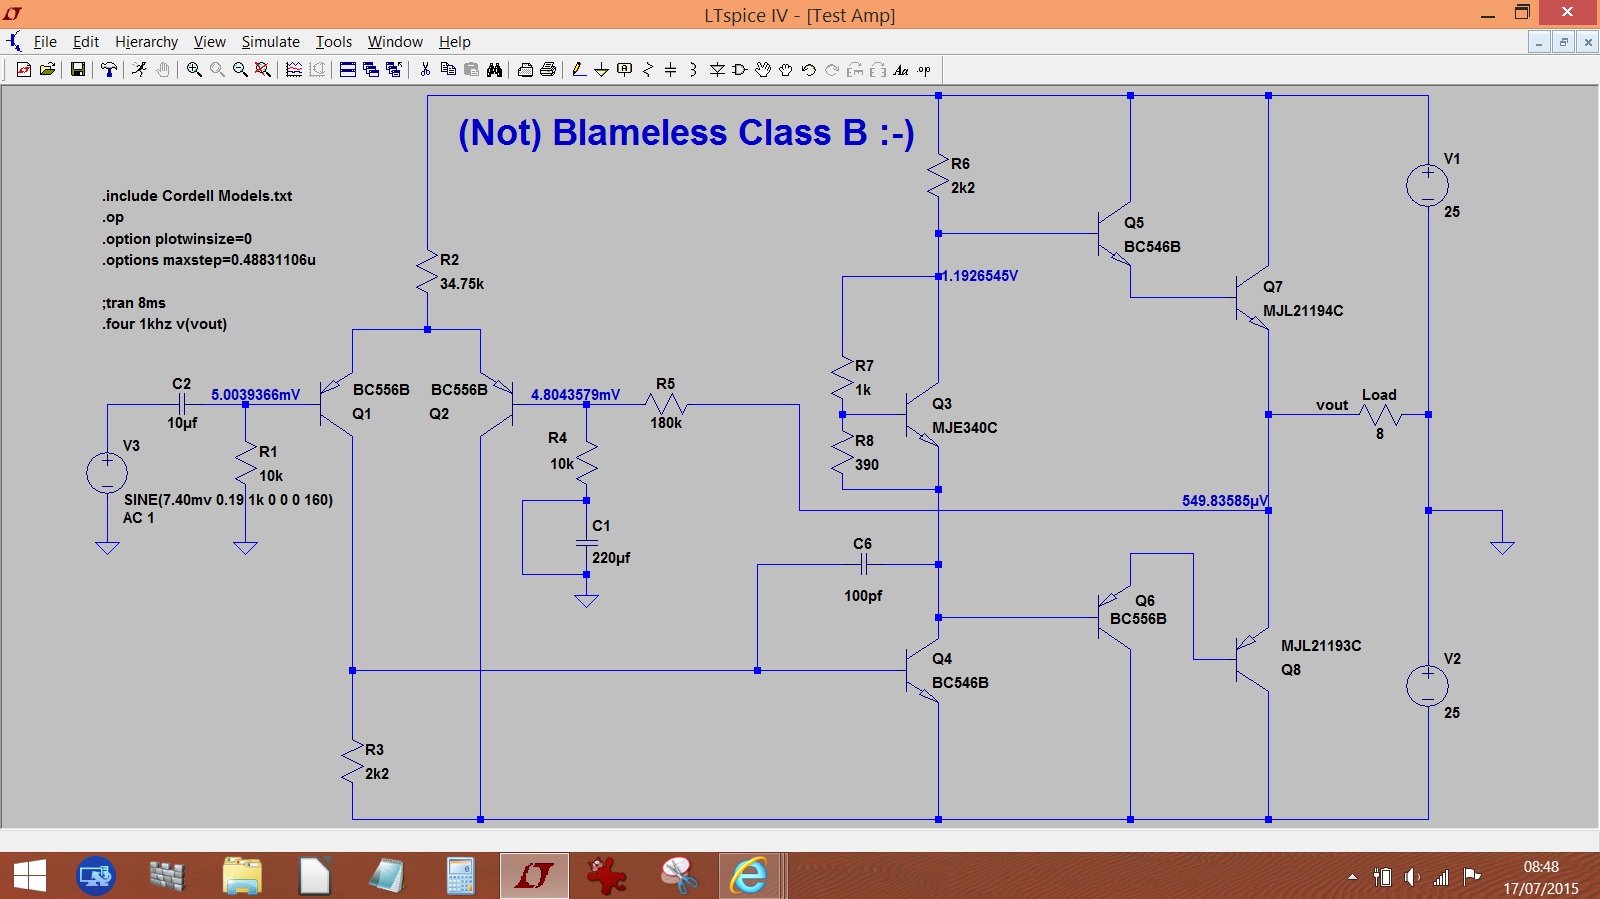Click the R5 '180k' resistor value

pyautogui.click(x=666, y=423)
